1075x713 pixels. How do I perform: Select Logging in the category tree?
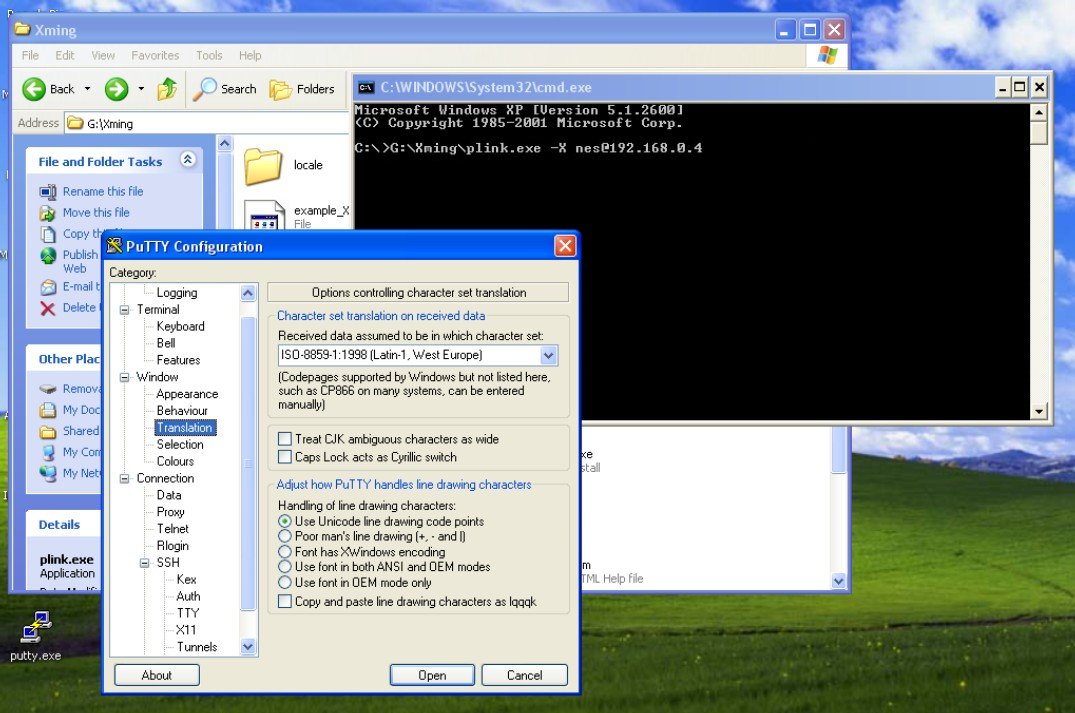177,293
